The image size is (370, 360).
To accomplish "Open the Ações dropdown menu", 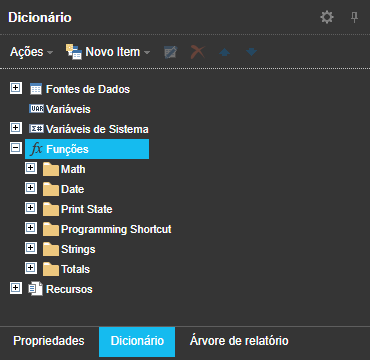I will (31, 52).
